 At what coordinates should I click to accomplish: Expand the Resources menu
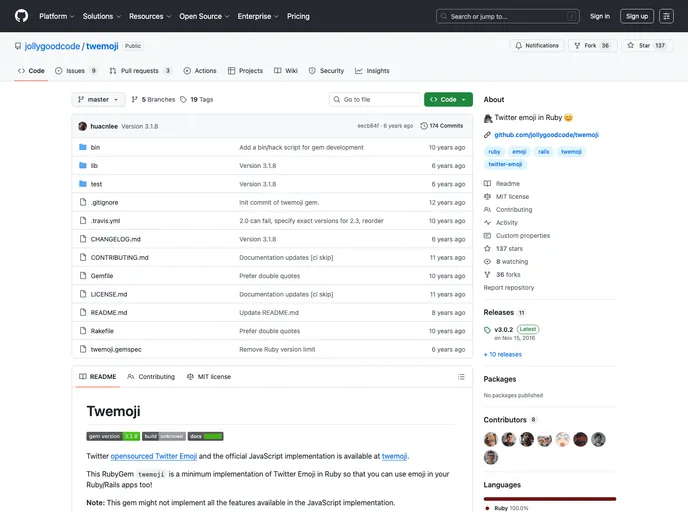(150, 16)
